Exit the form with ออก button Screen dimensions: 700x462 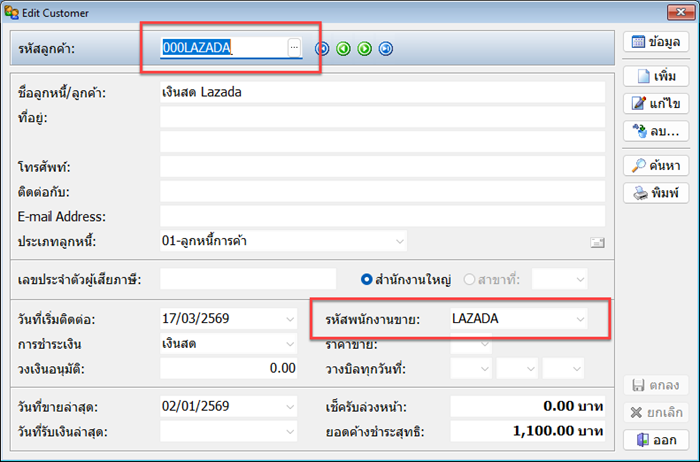657,439
